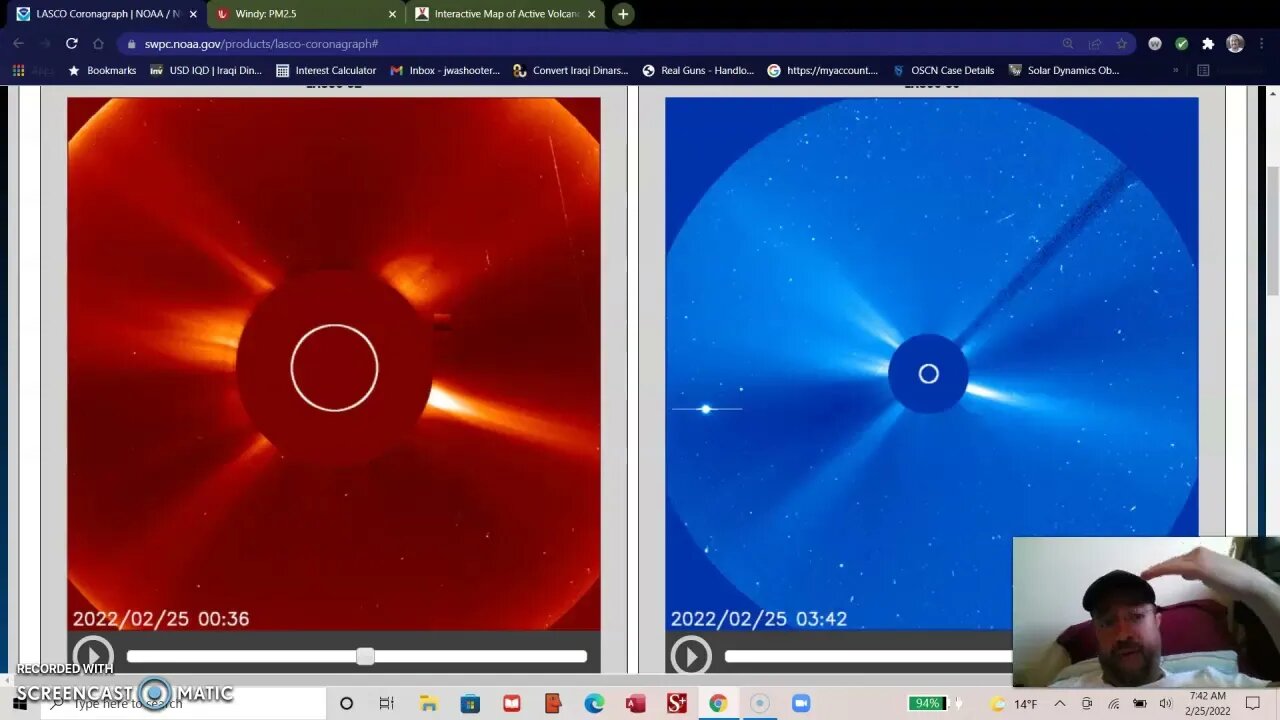
Task: Switch to the Windy: PM2.5 tab
Action: point(305,14)
